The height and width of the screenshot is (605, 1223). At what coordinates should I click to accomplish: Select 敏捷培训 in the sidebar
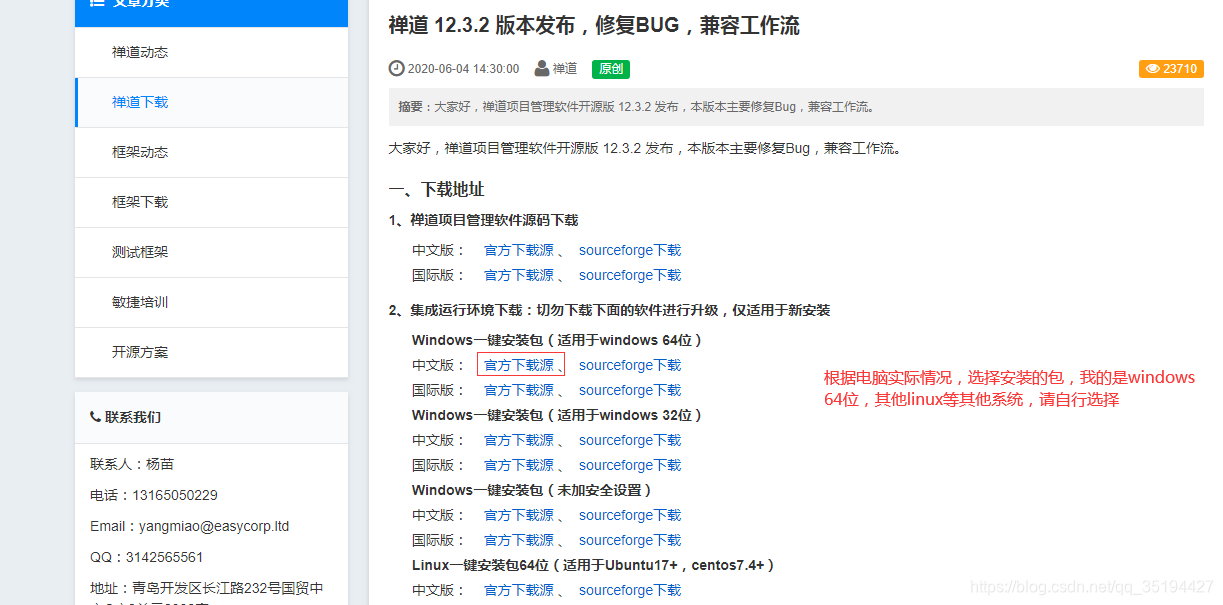[211, 302]
